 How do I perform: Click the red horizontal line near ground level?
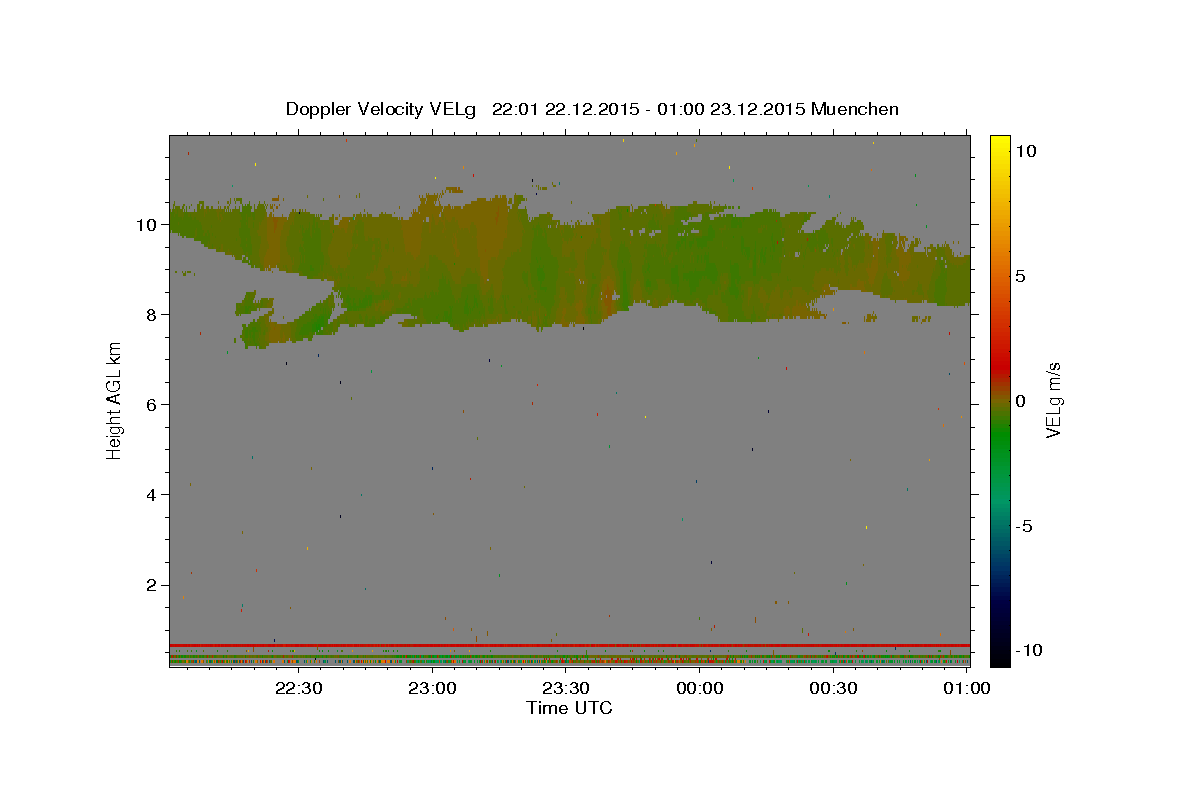pos(569,645)
